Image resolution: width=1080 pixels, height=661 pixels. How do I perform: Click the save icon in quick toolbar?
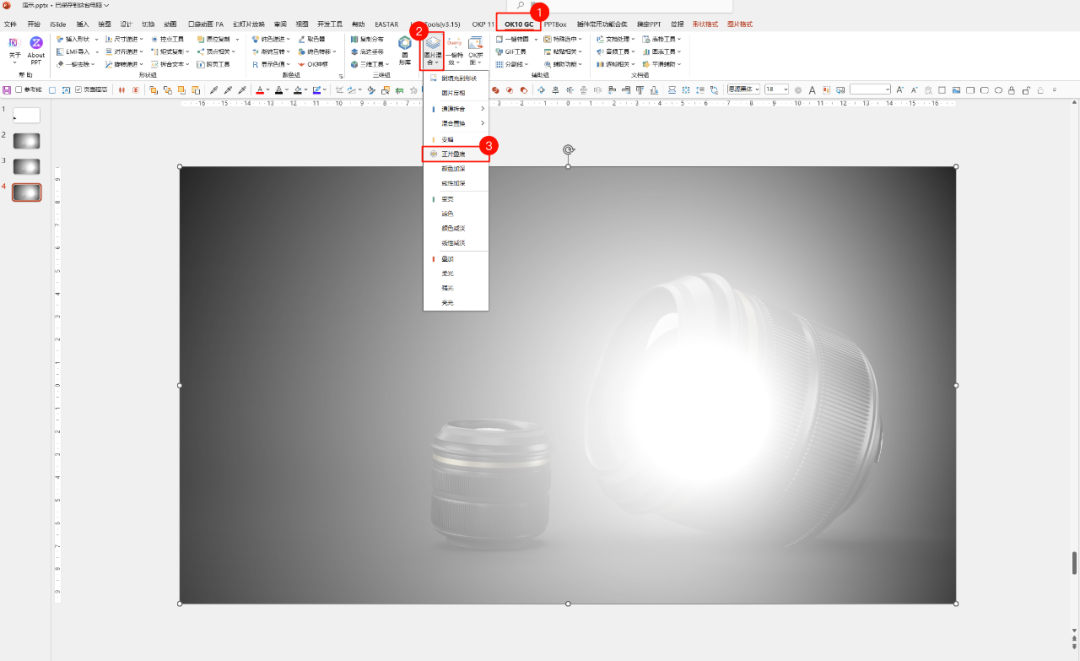pyautogui.click(x=6, y=90)
